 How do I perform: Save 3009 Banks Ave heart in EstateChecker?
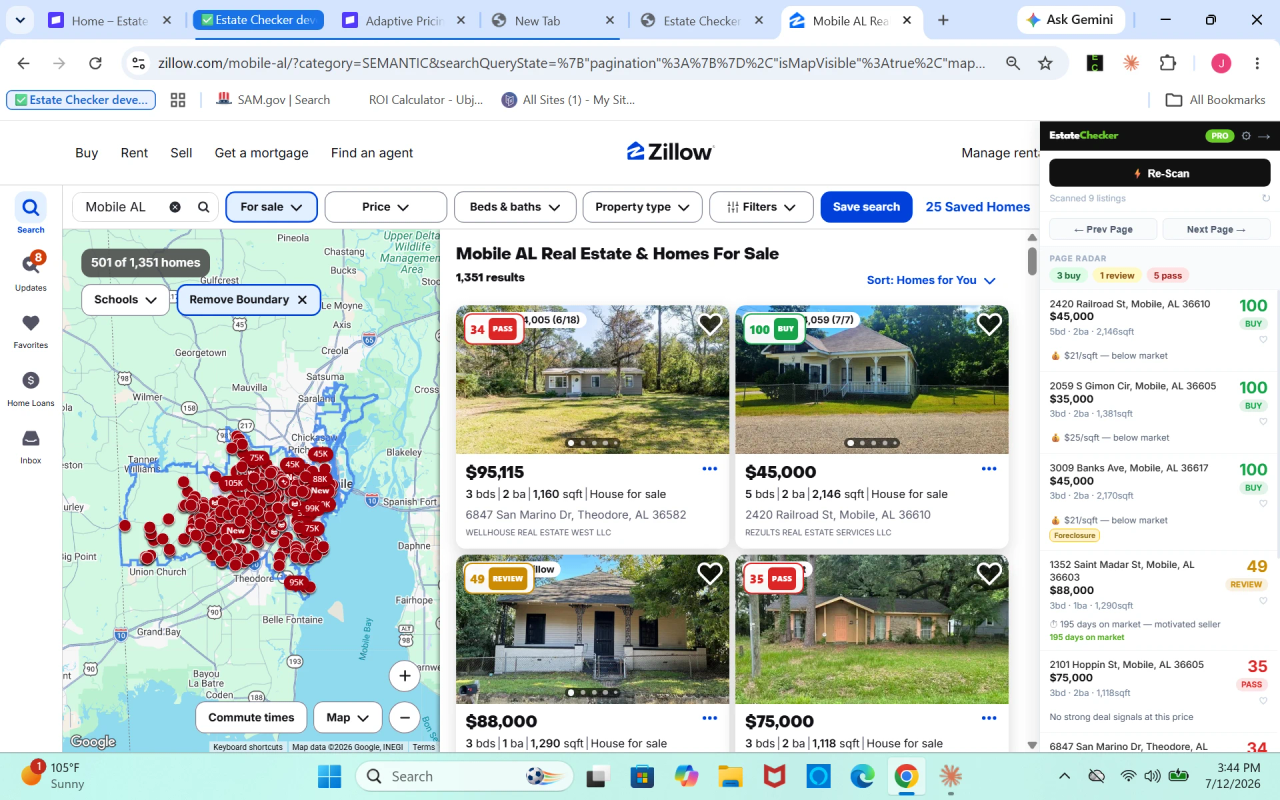click(x=1263, y=503)
